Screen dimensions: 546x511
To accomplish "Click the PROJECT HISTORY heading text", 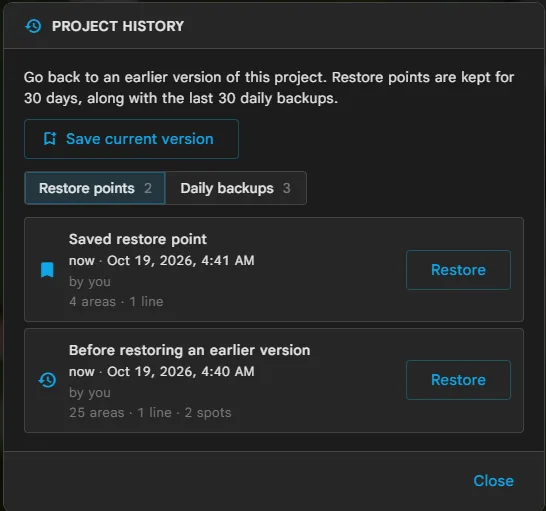I will [118, 26].
